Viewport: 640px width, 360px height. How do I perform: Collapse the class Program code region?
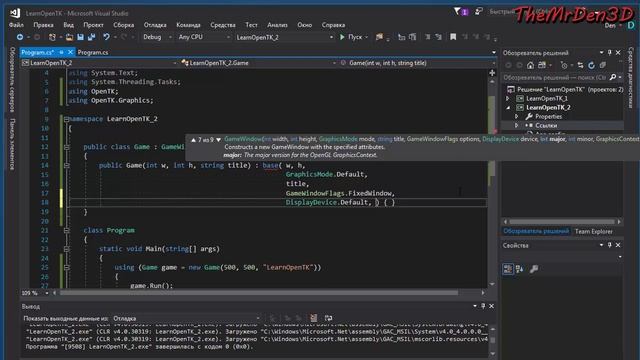coord(66,231)
